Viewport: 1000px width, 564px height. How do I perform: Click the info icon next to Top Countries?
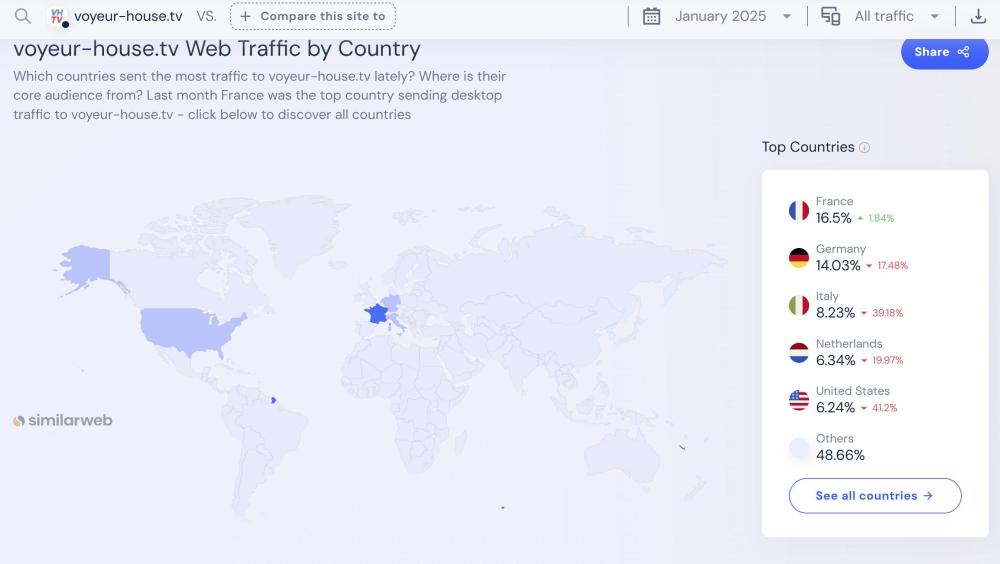pyautogui.click(x=865, y=148)
